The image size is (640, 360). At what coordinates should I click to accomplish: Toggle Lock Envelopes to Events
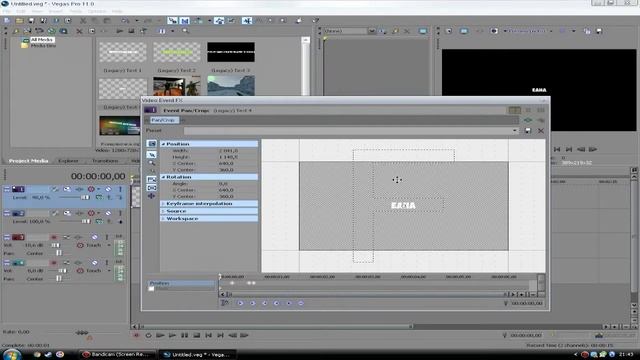pos(220,20)
